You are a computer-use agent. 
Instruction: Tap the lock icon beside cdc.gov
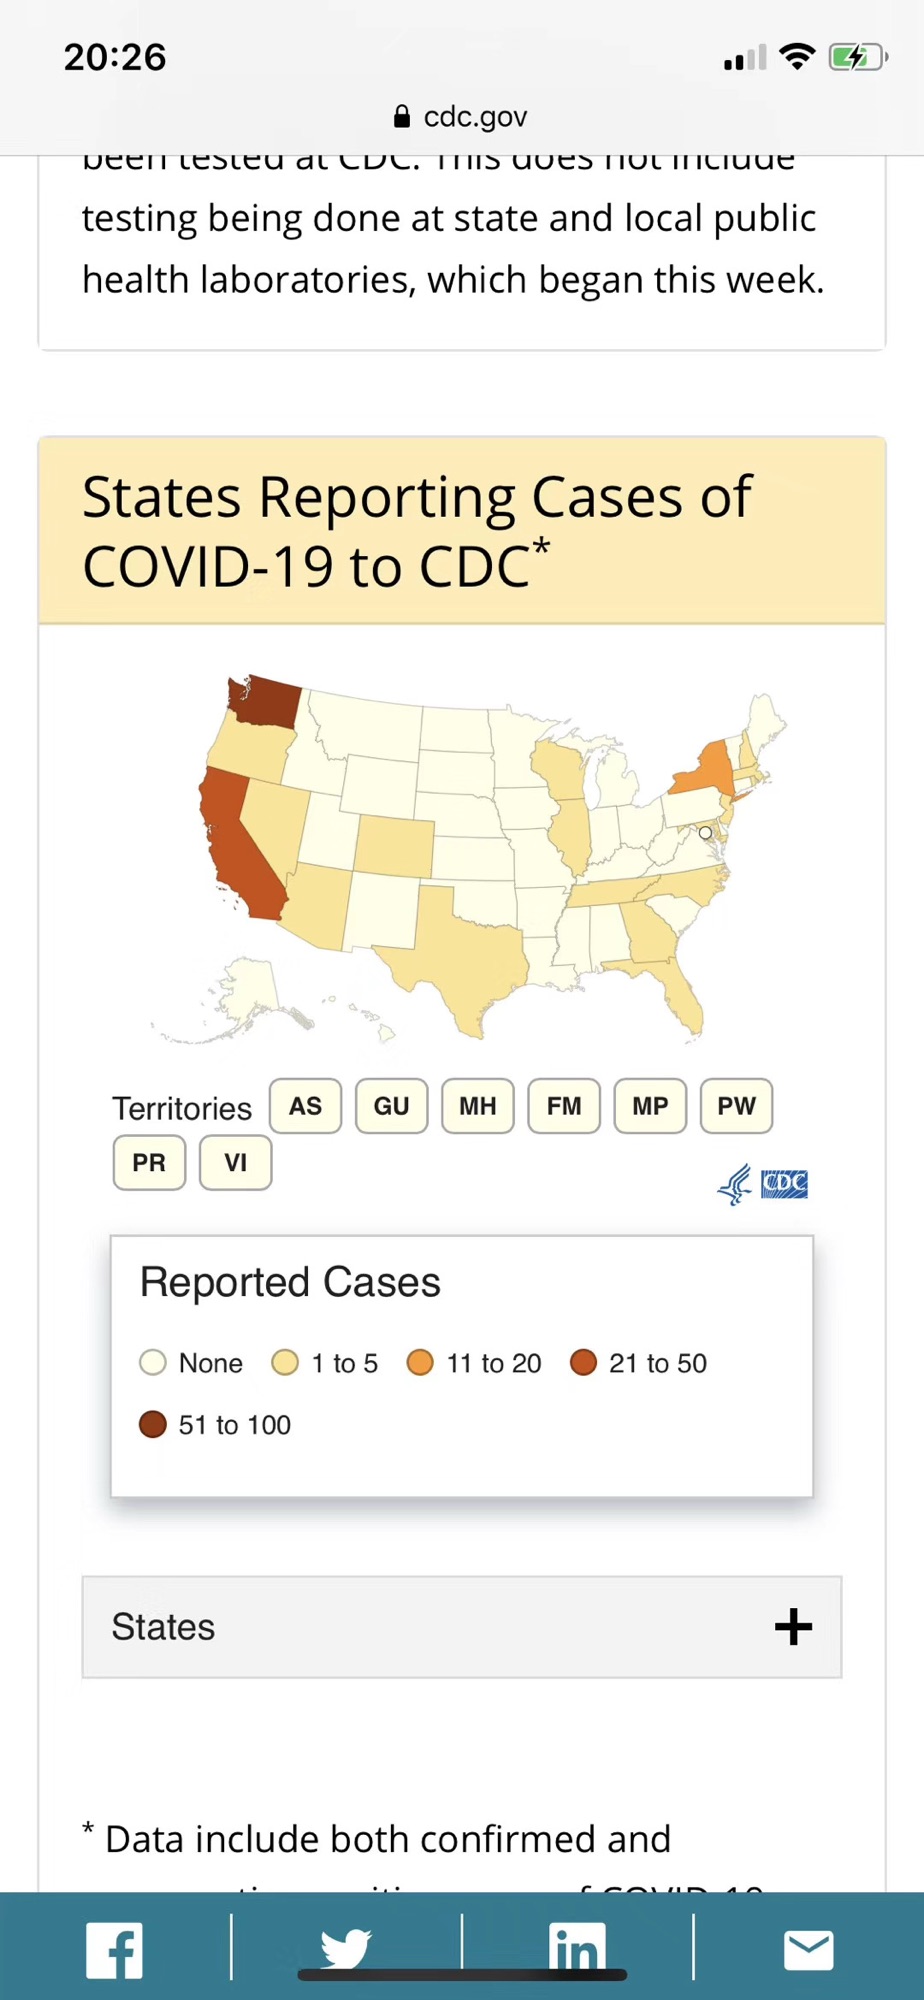point(402,117)
